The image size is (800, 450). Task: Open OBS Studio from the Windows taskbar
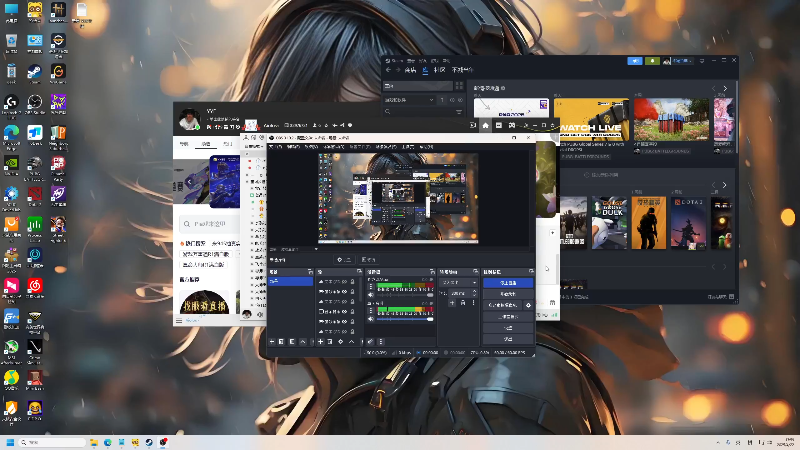[x=163, y=442]
